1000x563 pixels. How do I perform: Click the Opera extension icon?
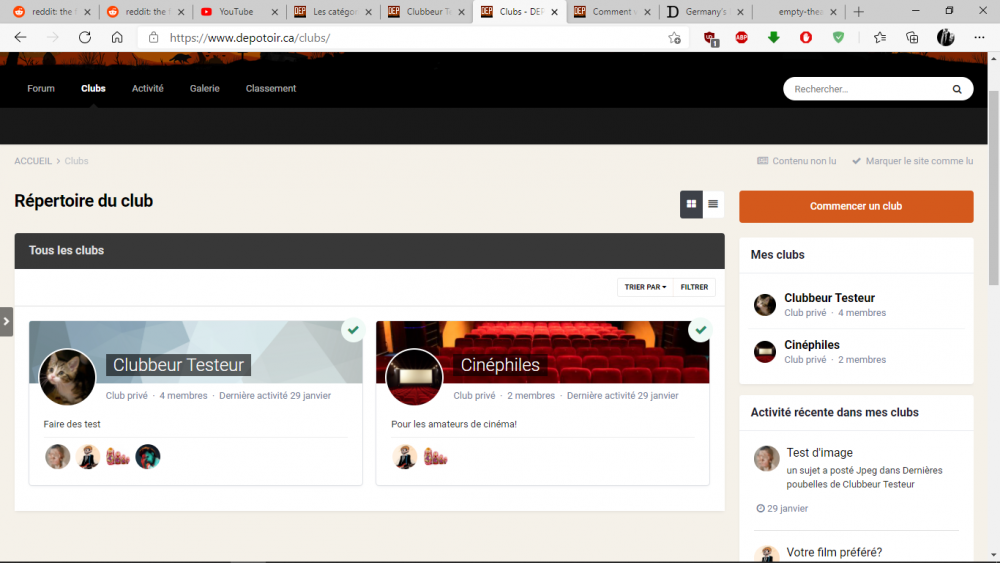806,37
